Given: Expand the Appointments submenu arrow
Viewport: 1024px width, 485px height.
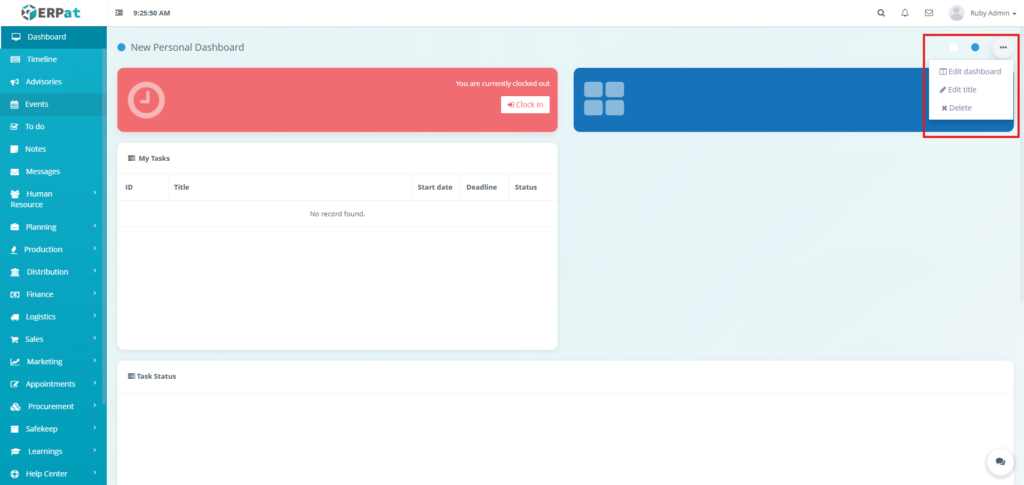Looking at the screenshot, I should point(95,383).
